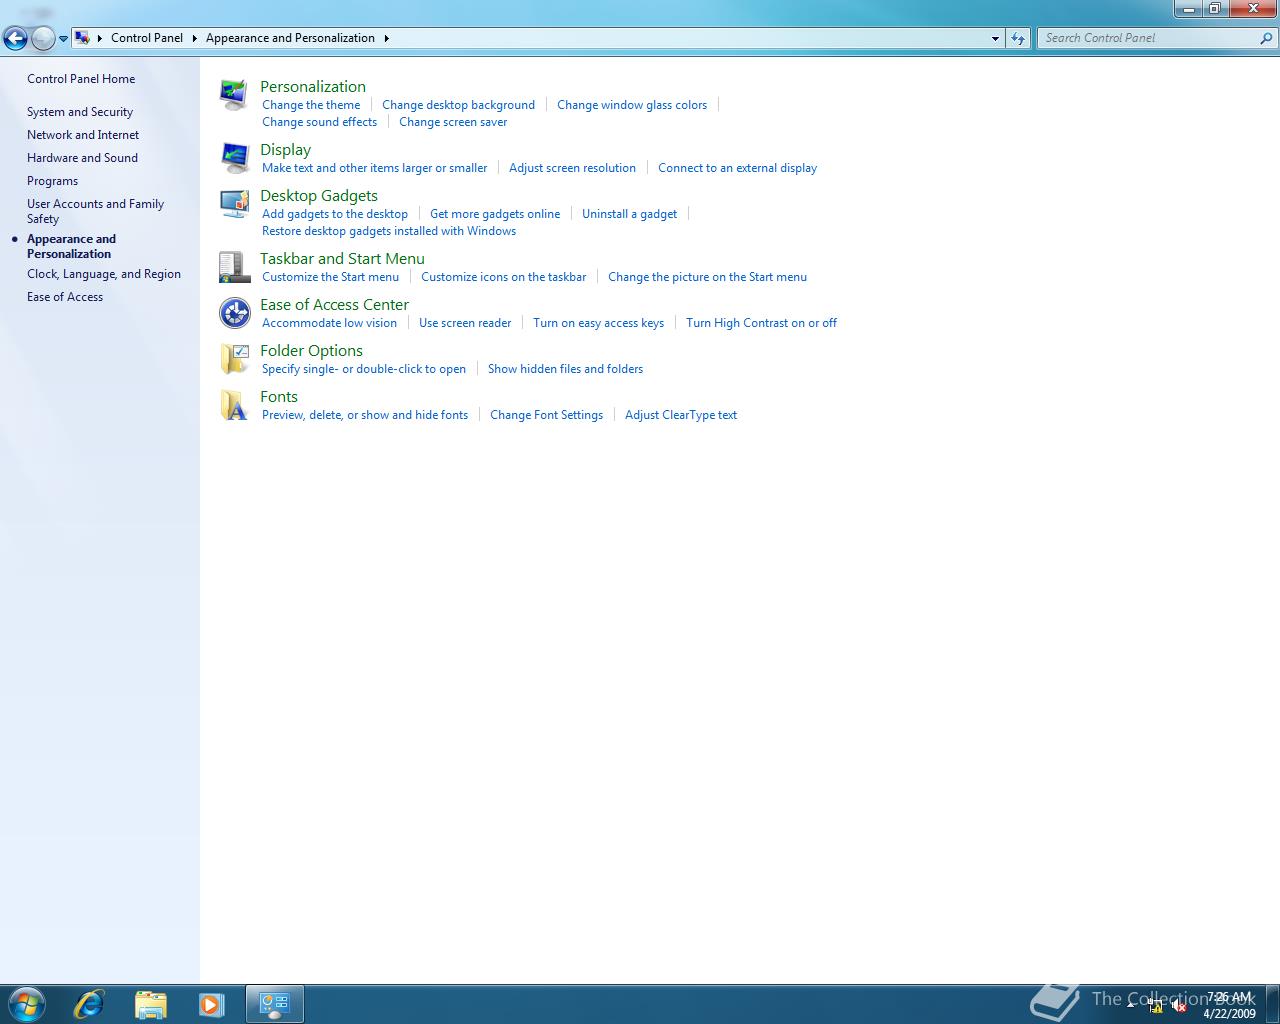The image size is (1280, 1024).
Task: Click Change the theme
Action: click(311, 105)
